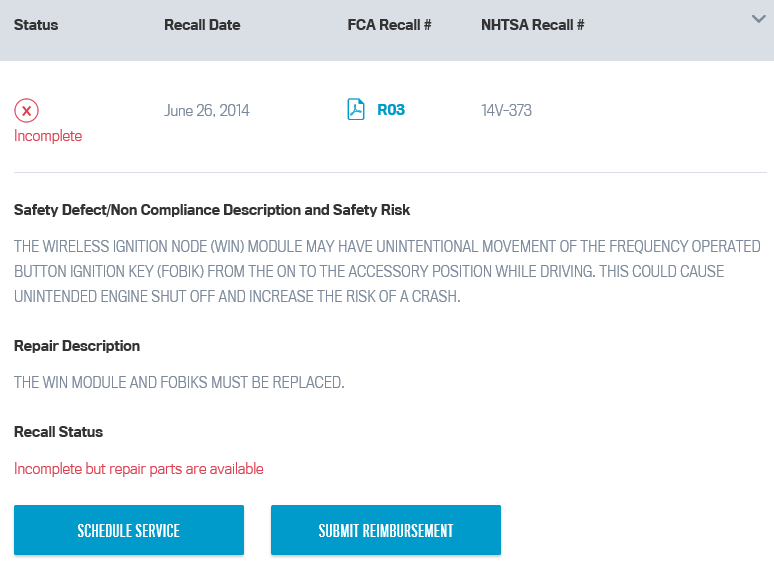Viewport: 774px width, 565px height.
Task: Click the Recall Status heading
Action: tap(58, 432)
